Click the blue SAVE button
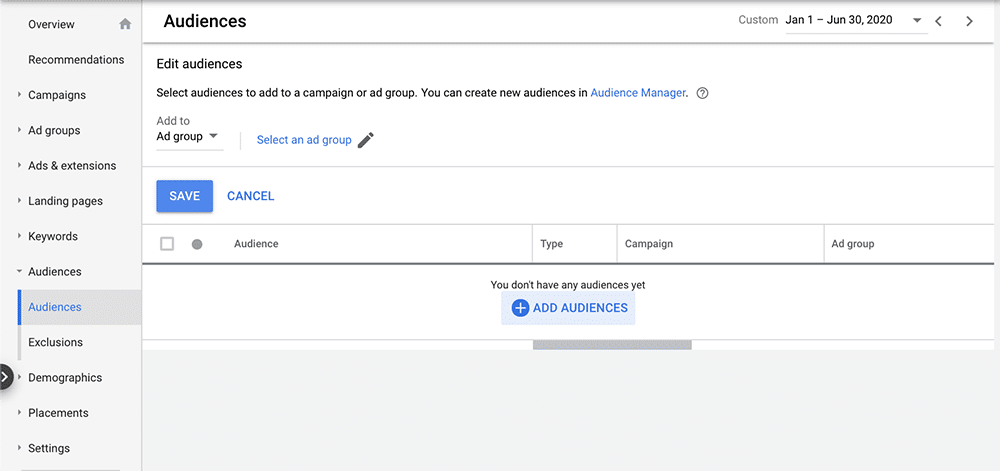The height and width of the screenshot is (471, 1000). (x=185, y=196)
